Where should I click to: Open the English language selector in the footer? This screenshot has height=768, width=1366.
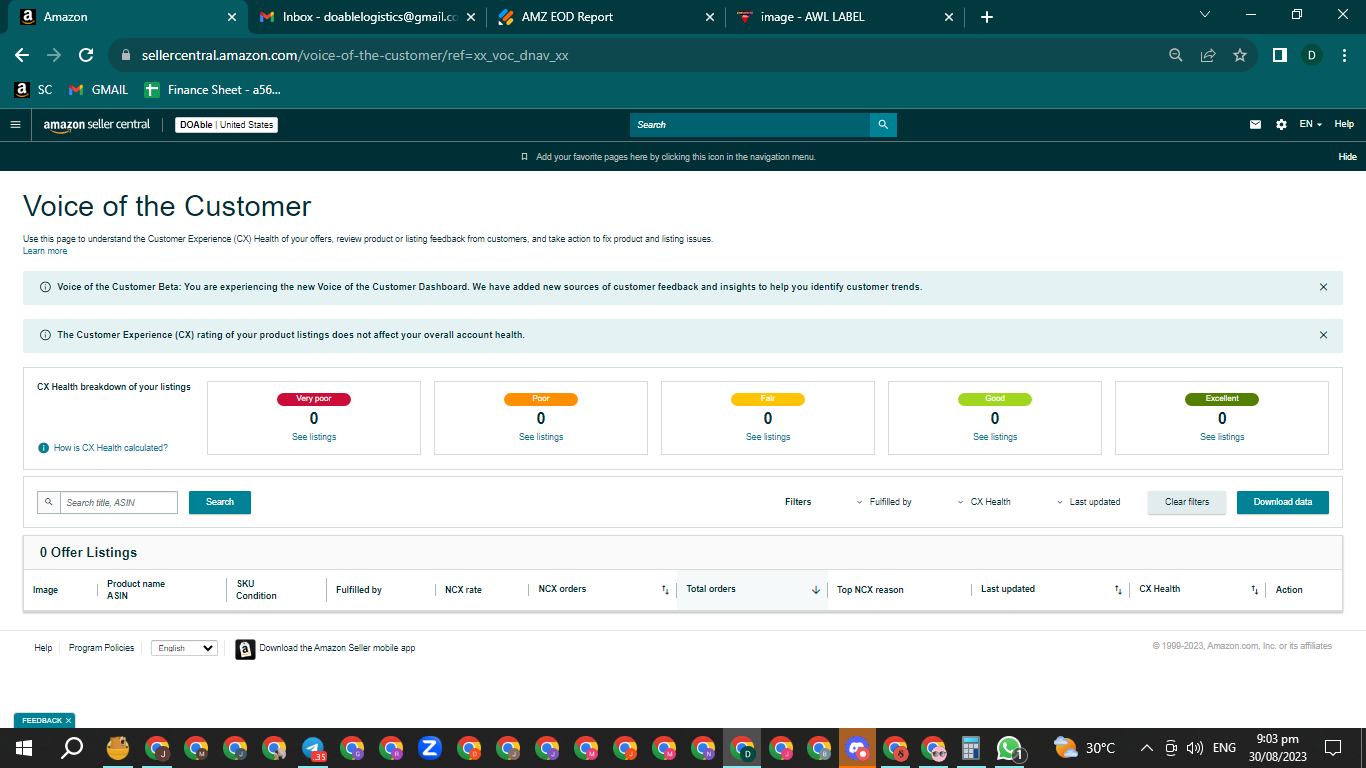tap(184, 648)
